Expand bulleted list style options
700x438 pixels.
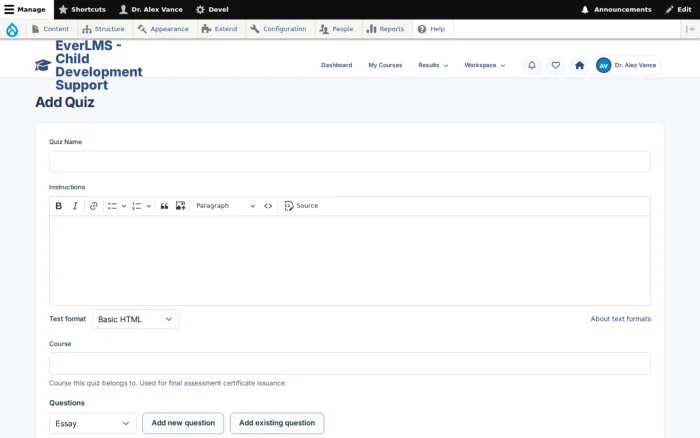tap(124, 206)
